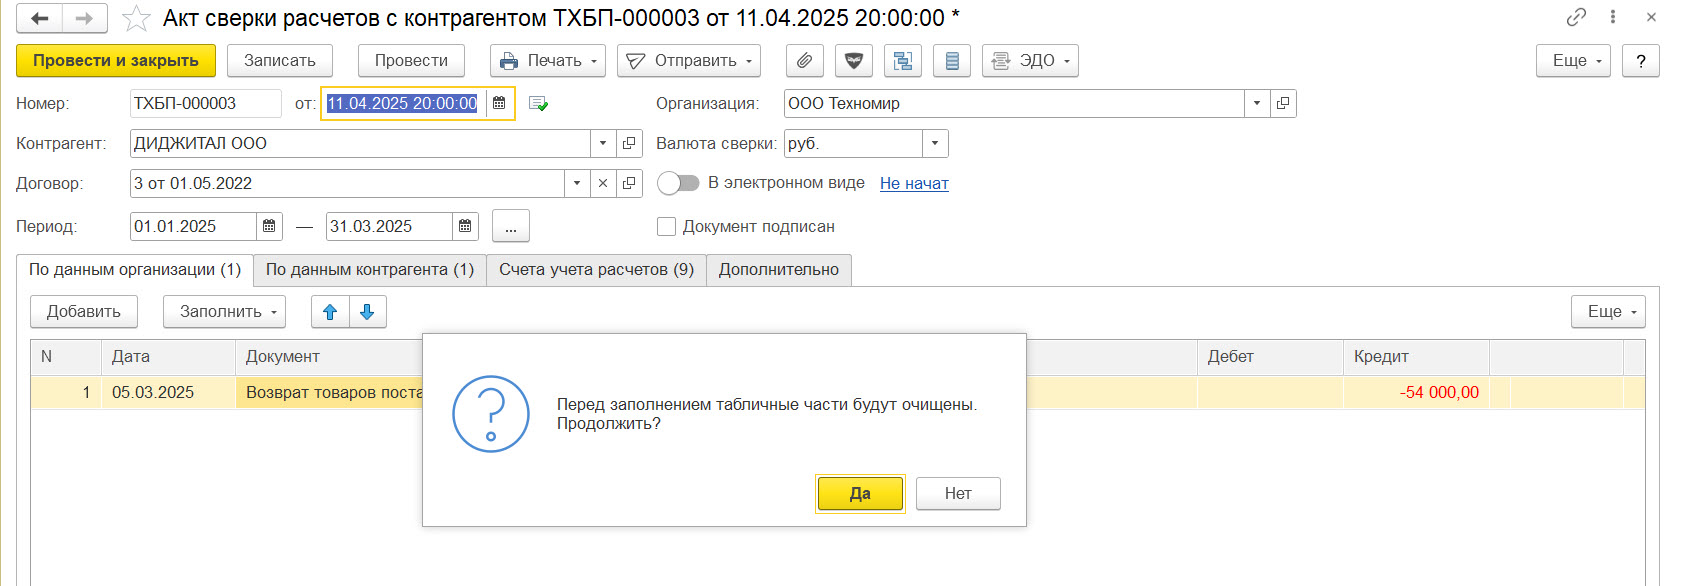Expand the Контрагент dropdown list
The height and width of the screenshot is (586, 1684).
click(602, 144)
